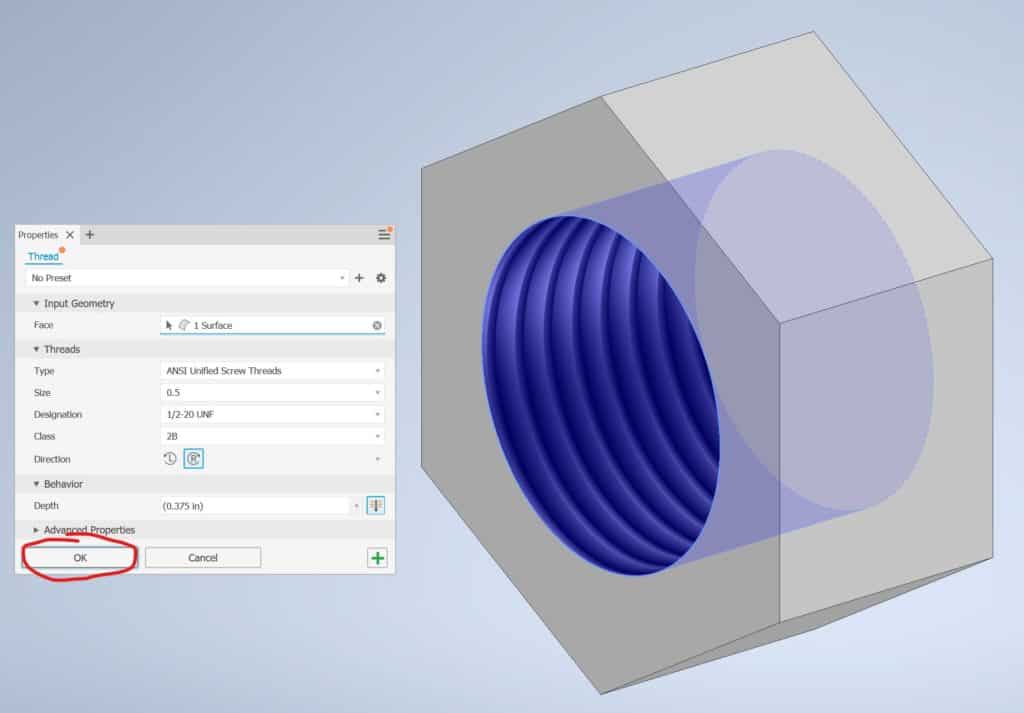Add a new panel tab with plus
The height and width of the screenshot is (713, 1024).
(x=90, y=234)
